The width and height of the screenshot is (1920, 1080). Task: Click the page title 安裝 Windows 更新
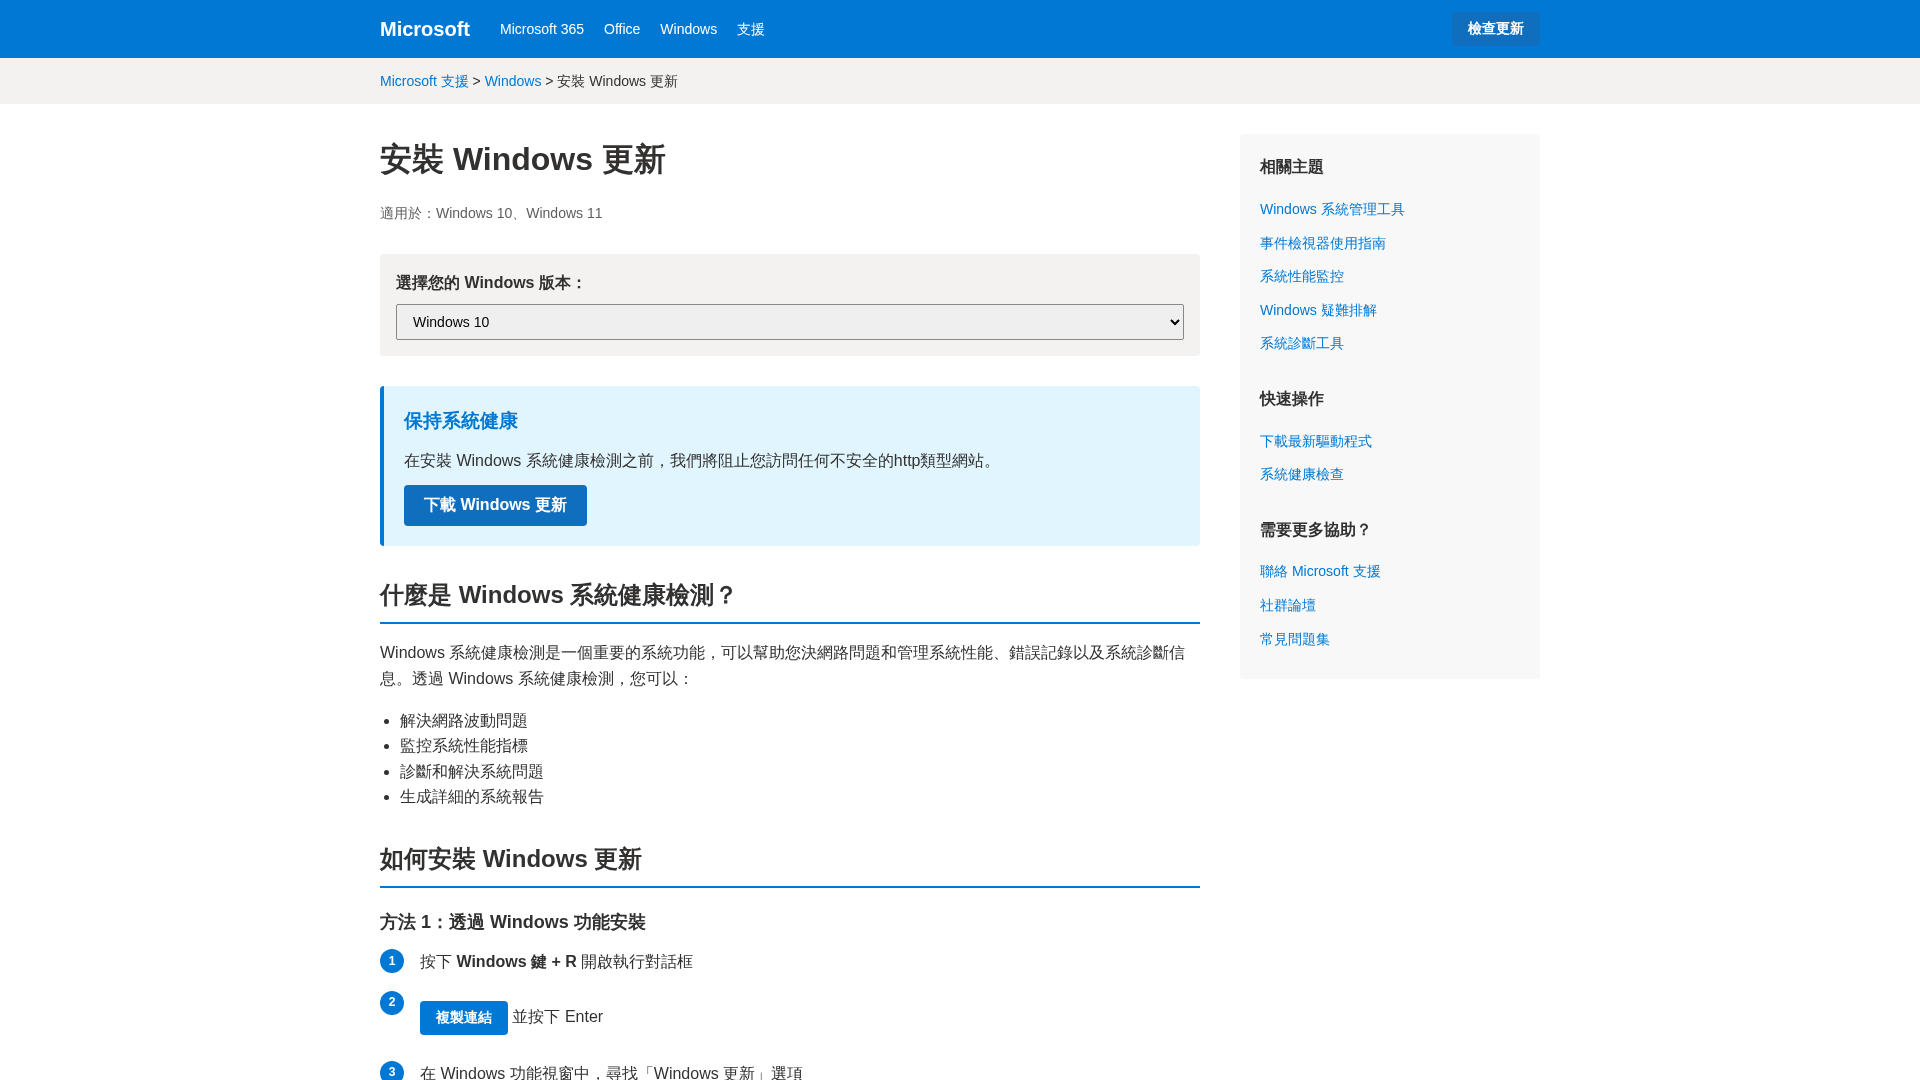click(x=522, y=160)
